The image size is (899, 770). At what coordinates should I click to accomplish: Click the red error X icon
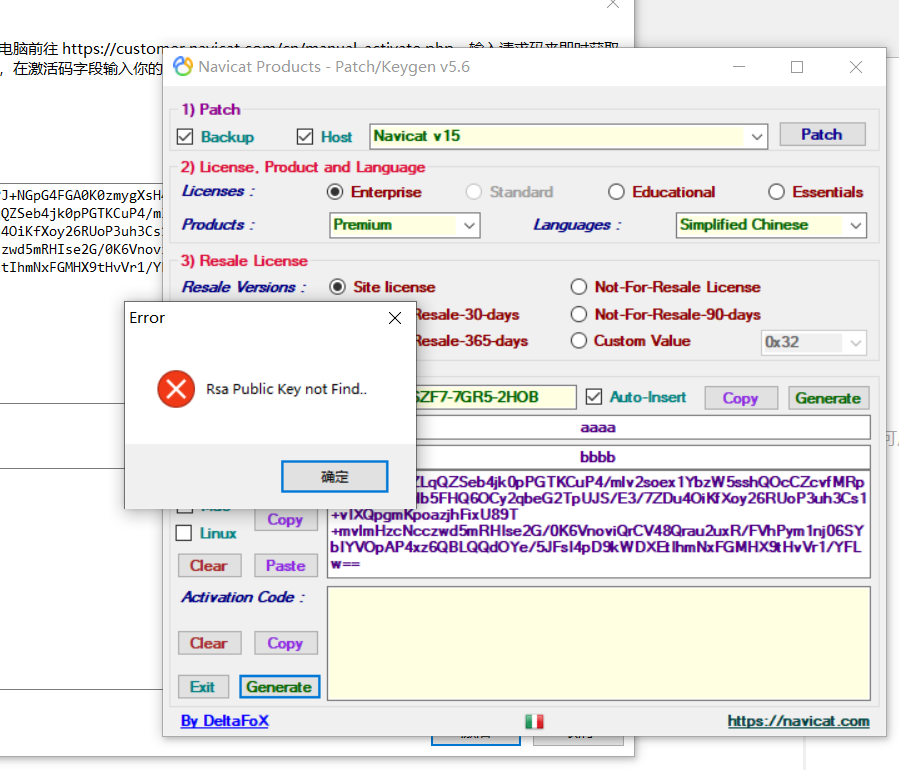tap(176, 389)
